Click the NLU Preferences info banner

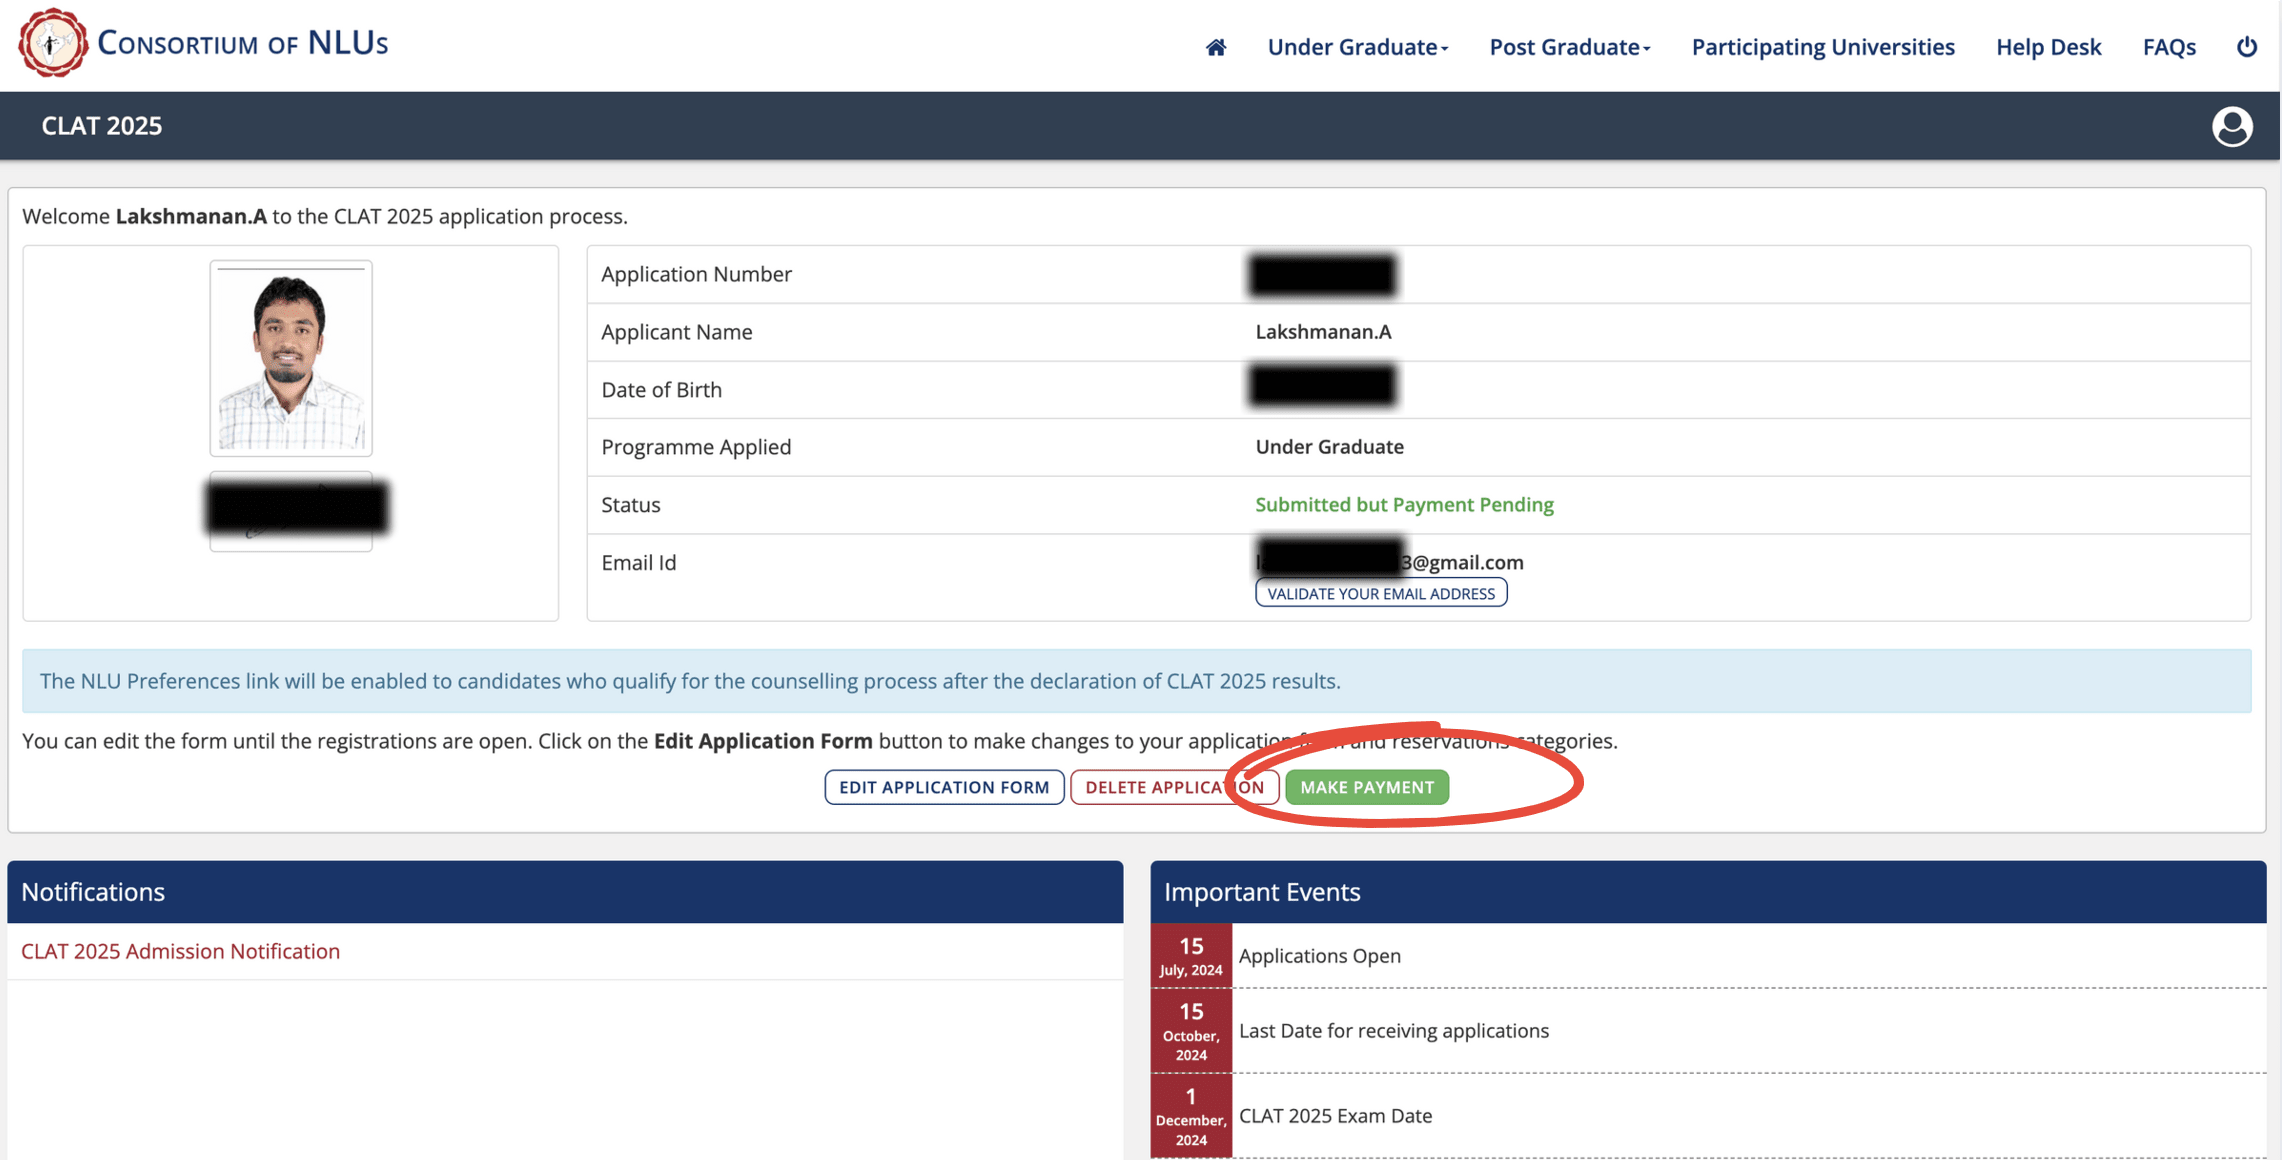pos(1137,681)
